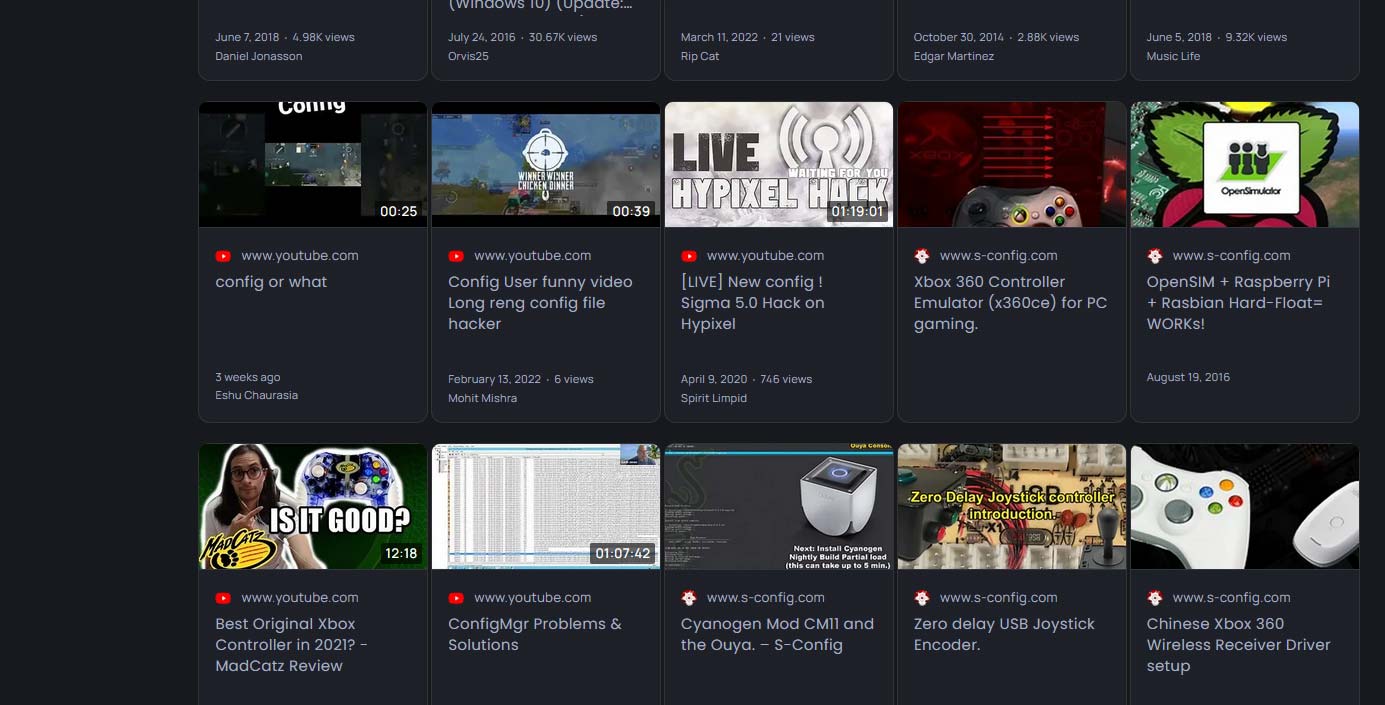Open 'Zero delay USB Joystick Encoder.' link

click(1004, 634)
